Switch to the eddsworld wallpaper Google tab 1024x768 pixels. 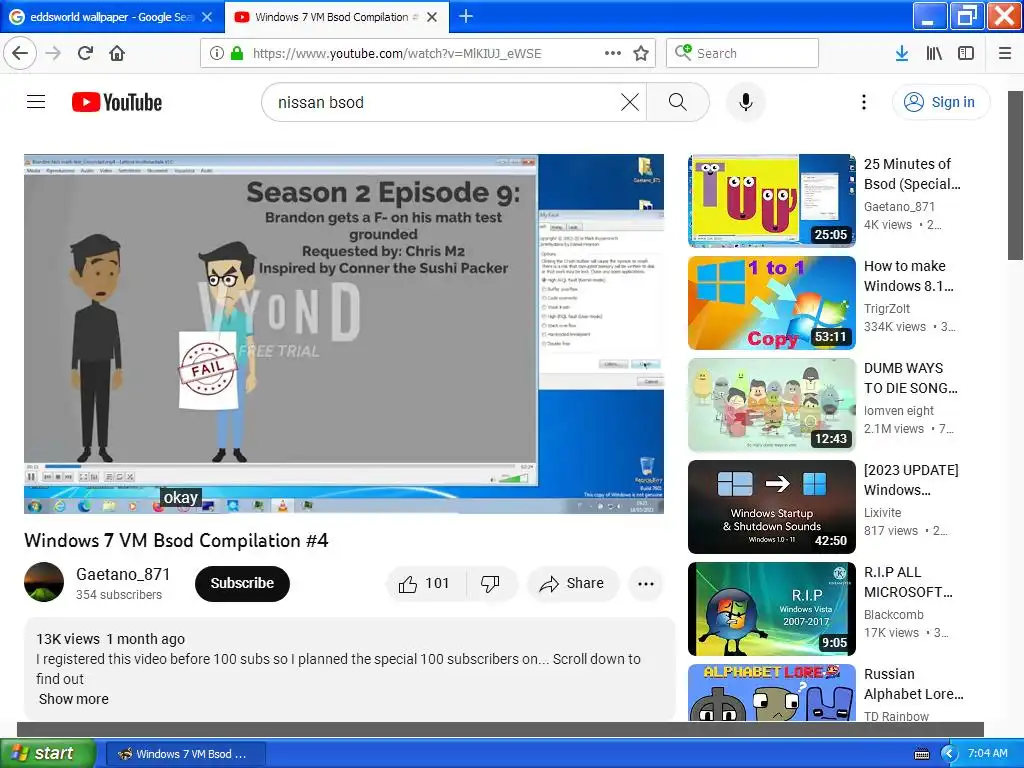click(x=111, y=17)
